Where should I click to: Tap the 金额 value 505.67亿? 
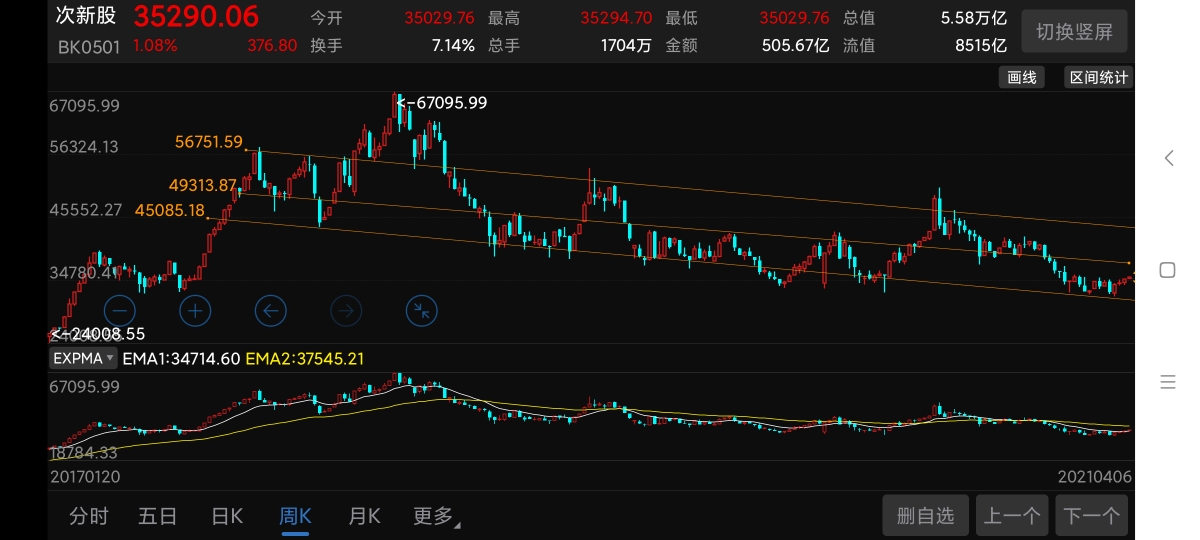[x=796, y=45]
